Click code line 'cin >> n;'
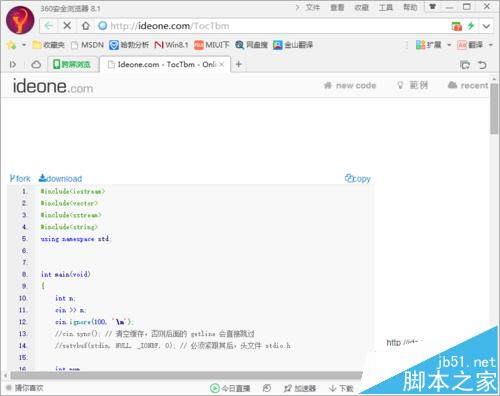 [x=70, y=310]
